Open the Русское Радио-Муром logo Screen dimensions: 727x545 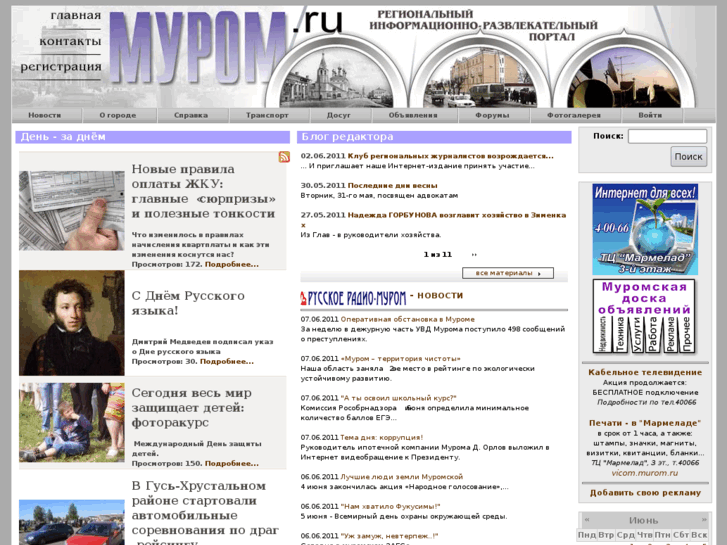pos(353,298)
